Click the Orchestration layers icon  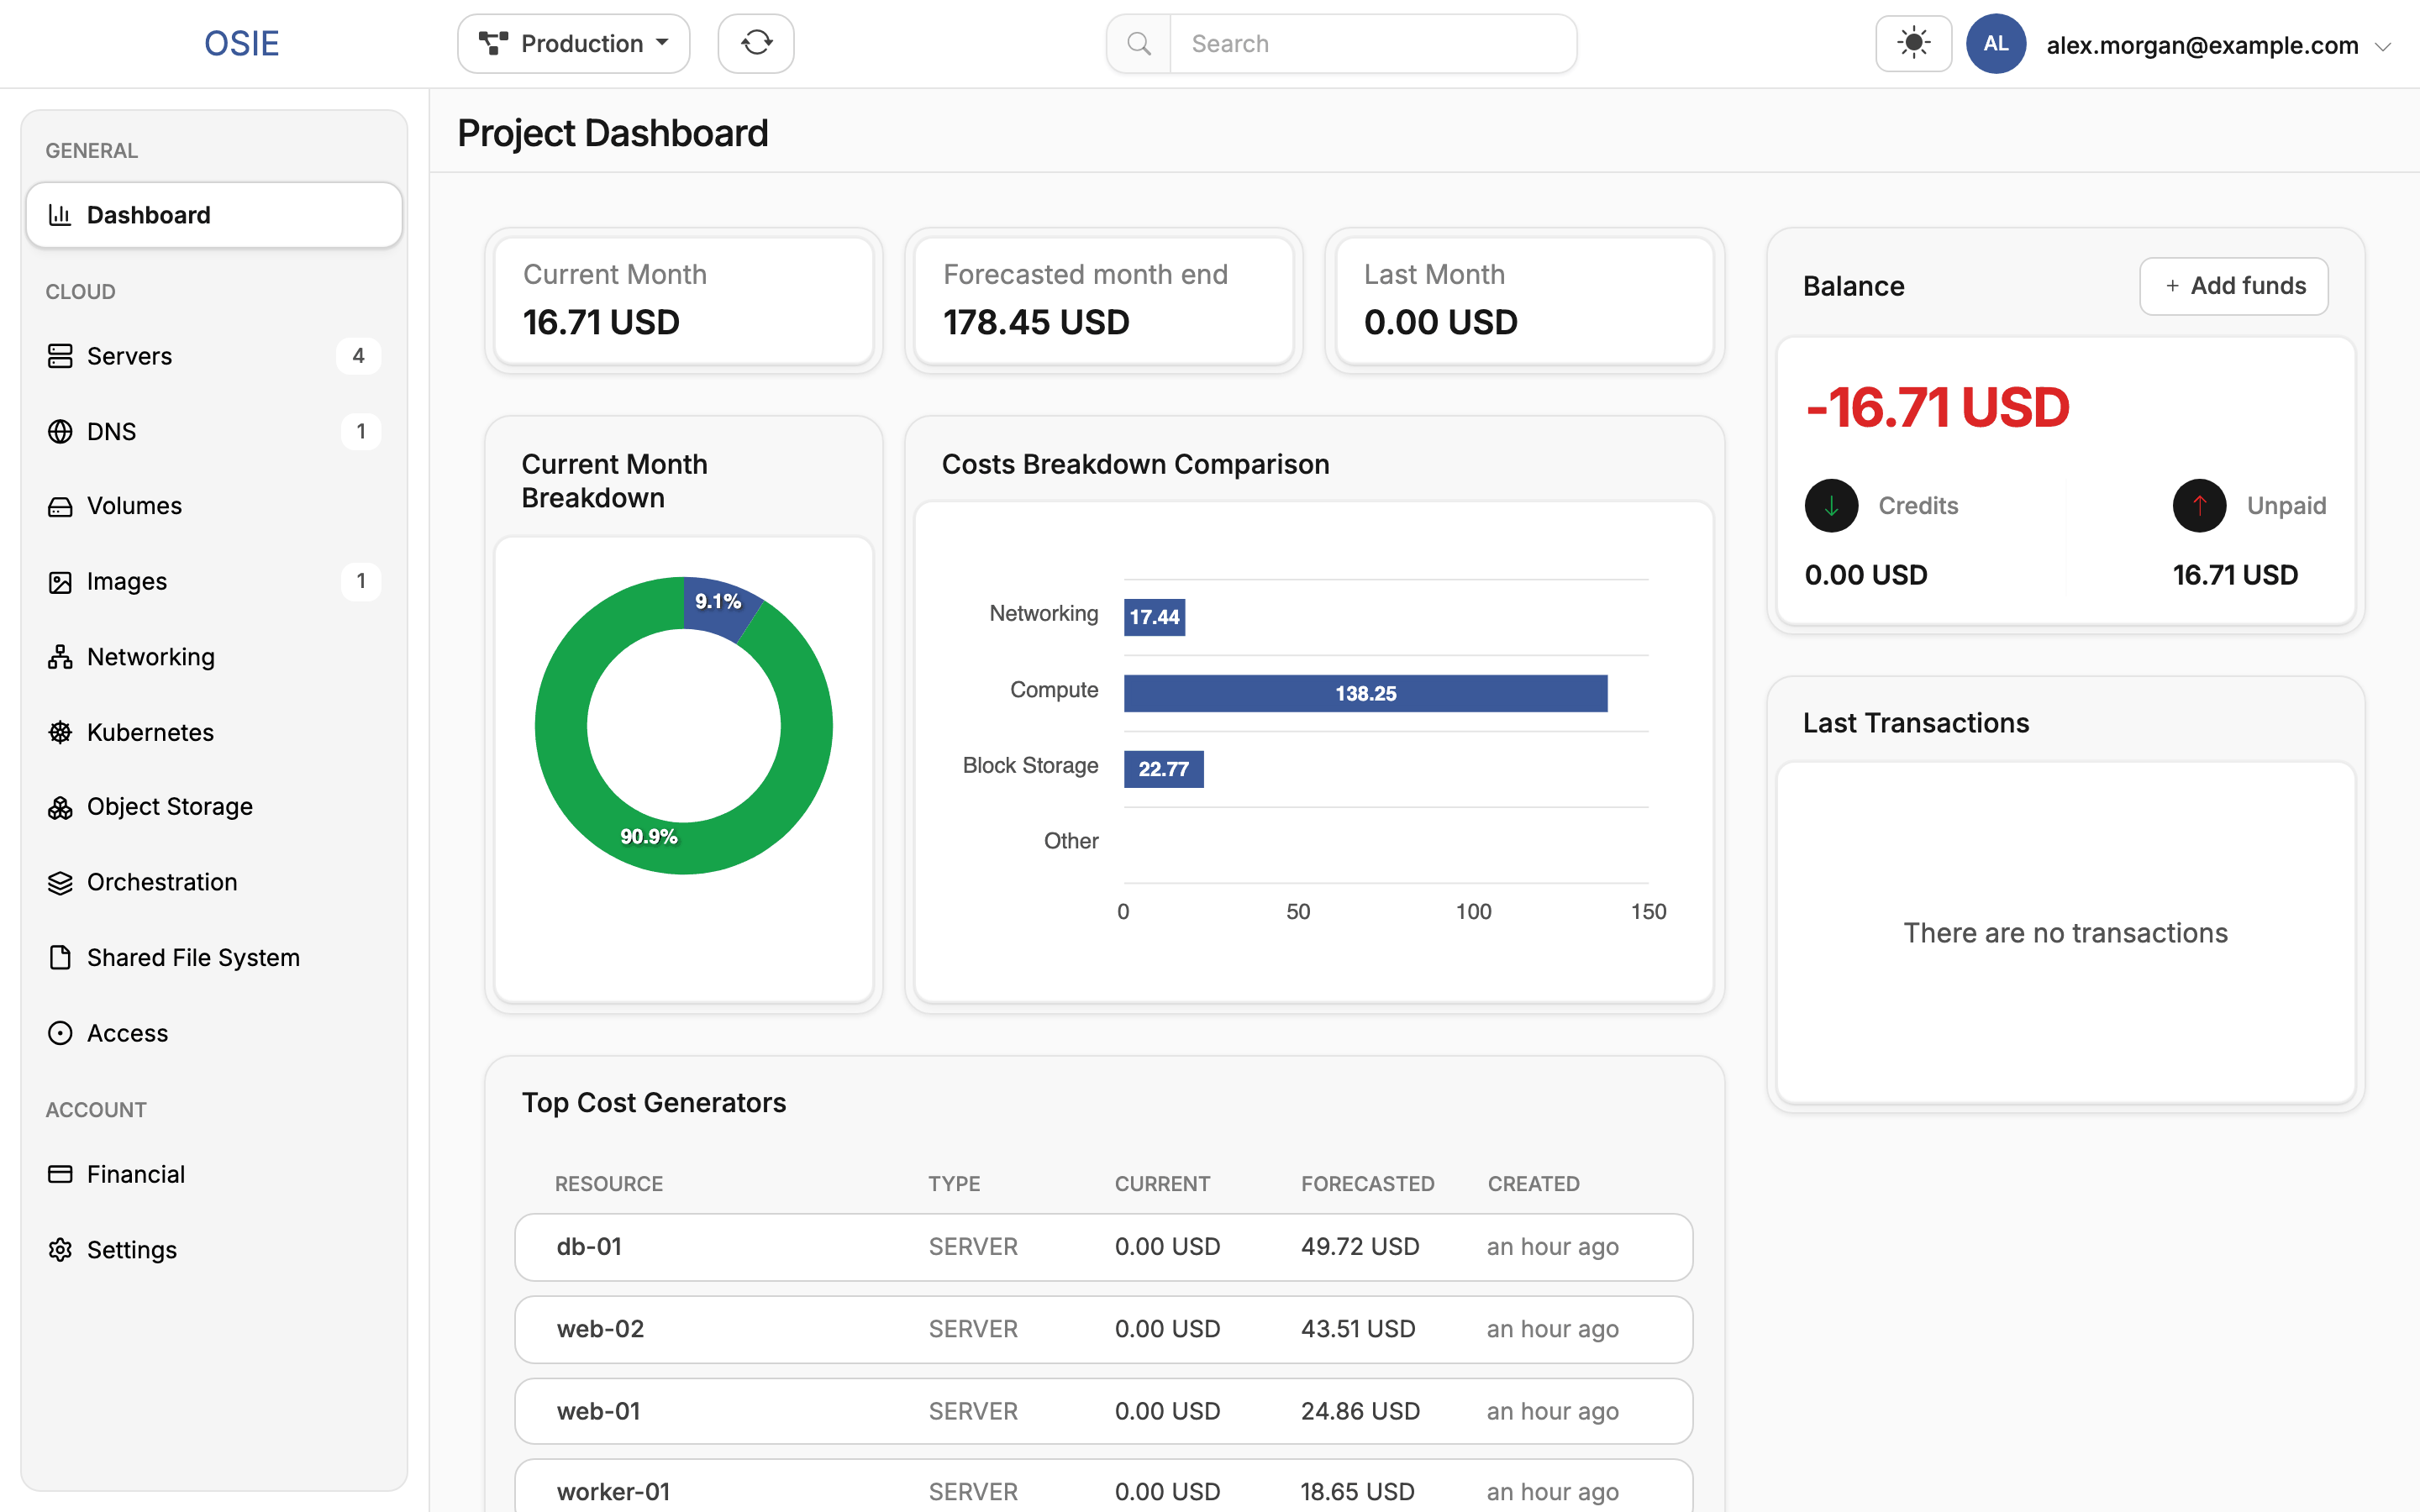click(60, 882)
